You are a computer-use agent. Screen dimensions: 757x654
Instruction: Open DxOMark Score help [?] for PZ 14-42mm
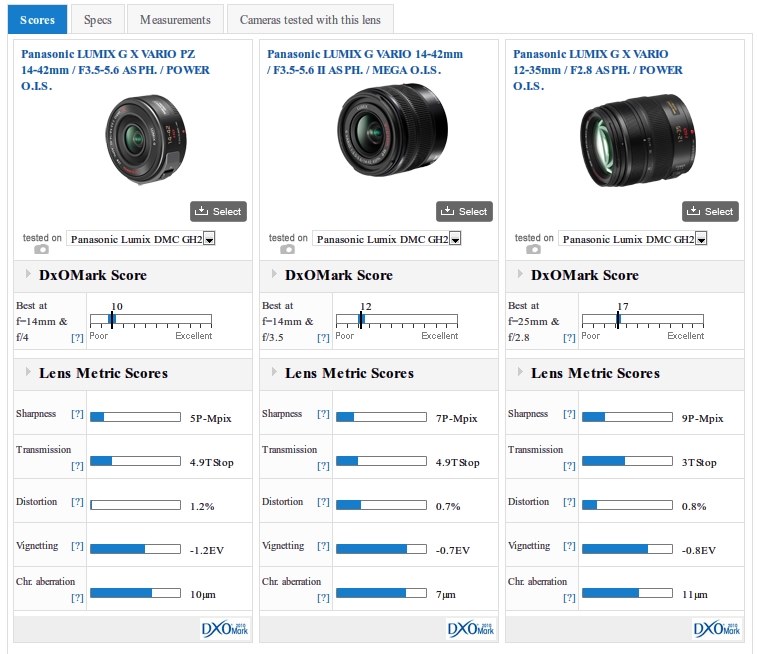tap(77, 337)
